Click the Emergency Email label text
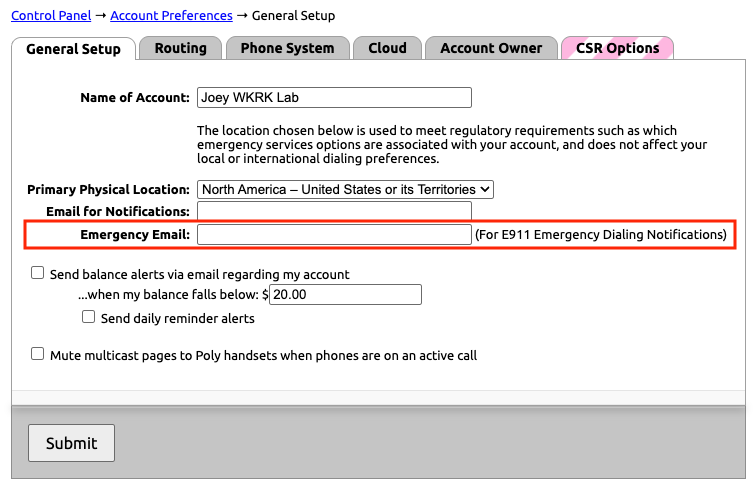The width and height of the screenshot is (753, 491). [135, 235]
